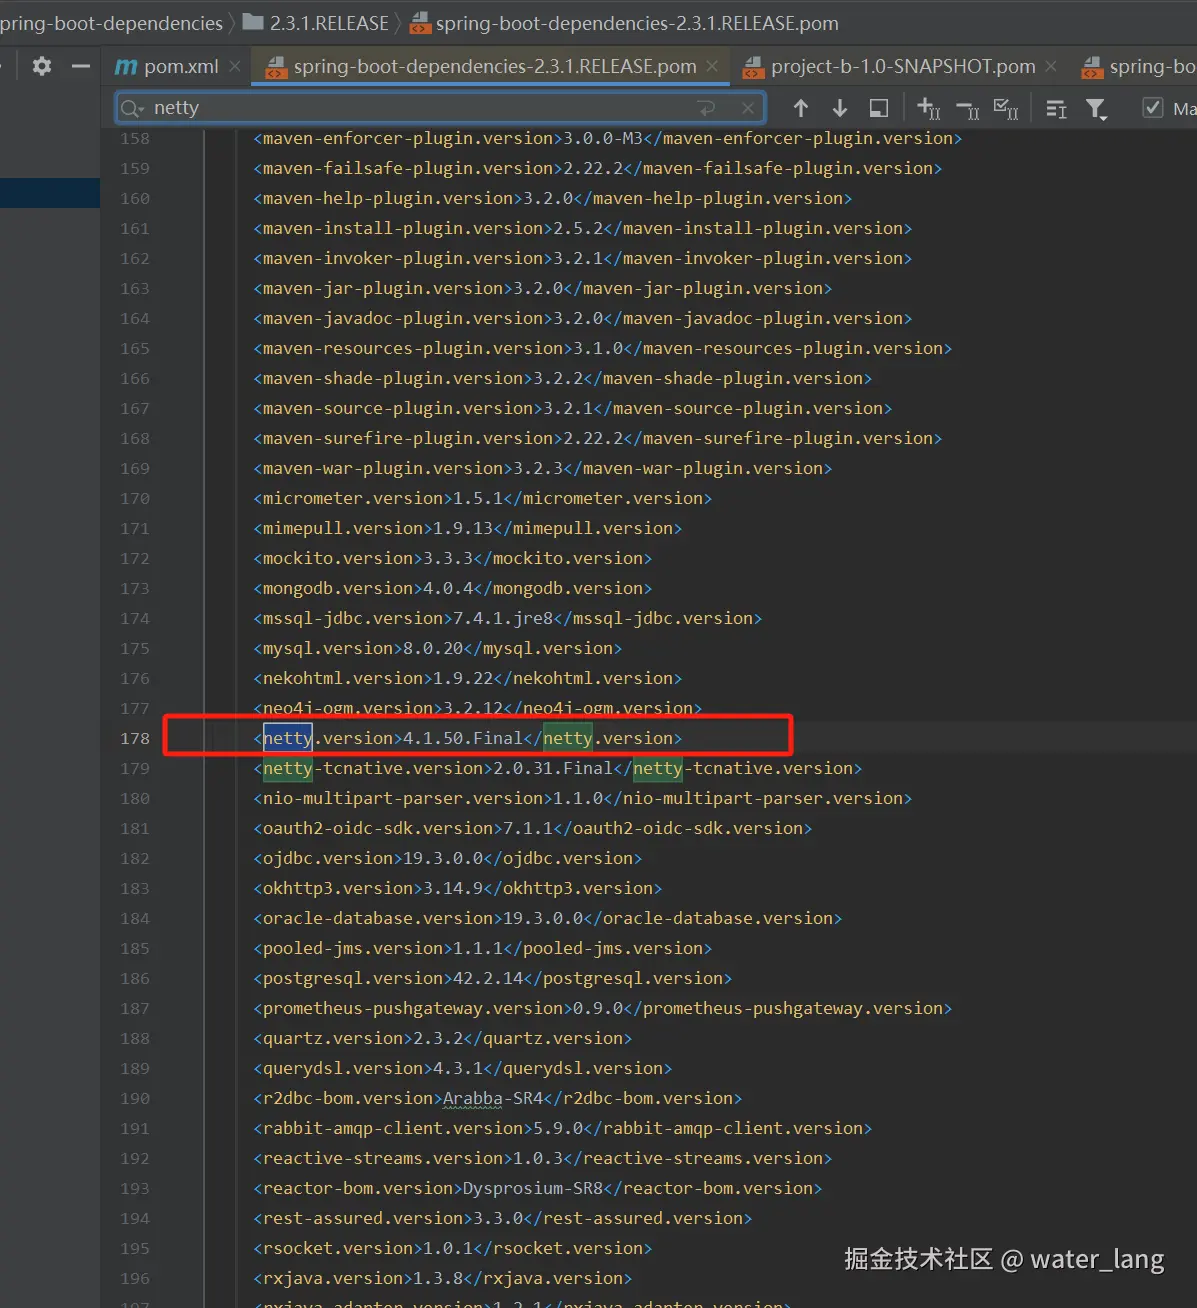The image size is (1197, 1308).
Task: Select all occurrences icon
Action: coord(1006,108)
